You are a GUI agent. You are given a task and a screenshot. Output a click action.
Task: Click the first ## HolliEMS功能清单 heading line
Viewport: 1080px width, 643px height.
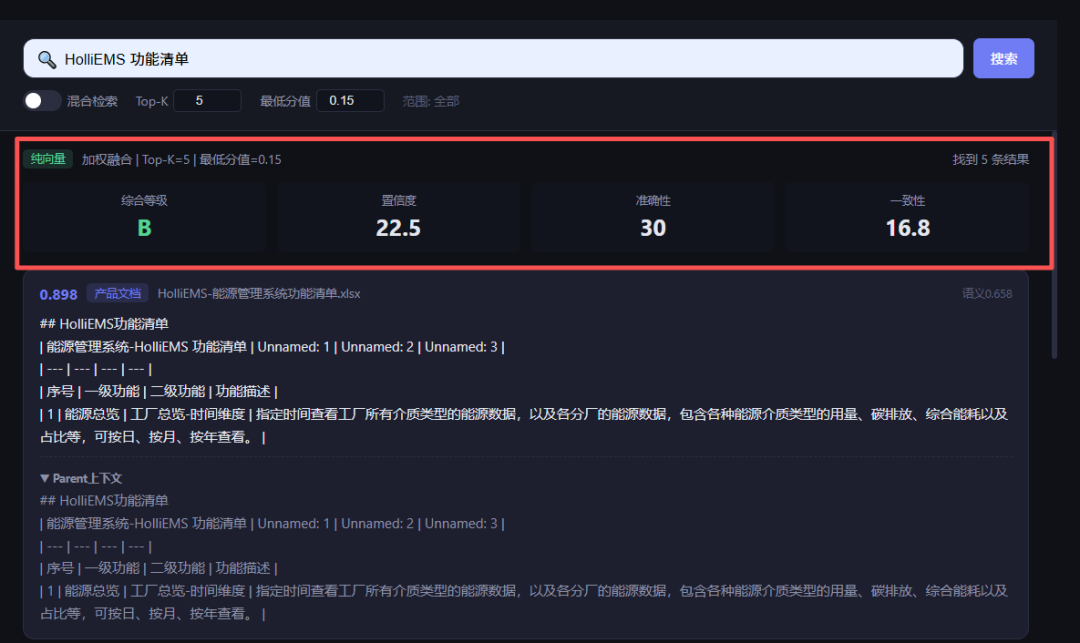tap(104, 324)
